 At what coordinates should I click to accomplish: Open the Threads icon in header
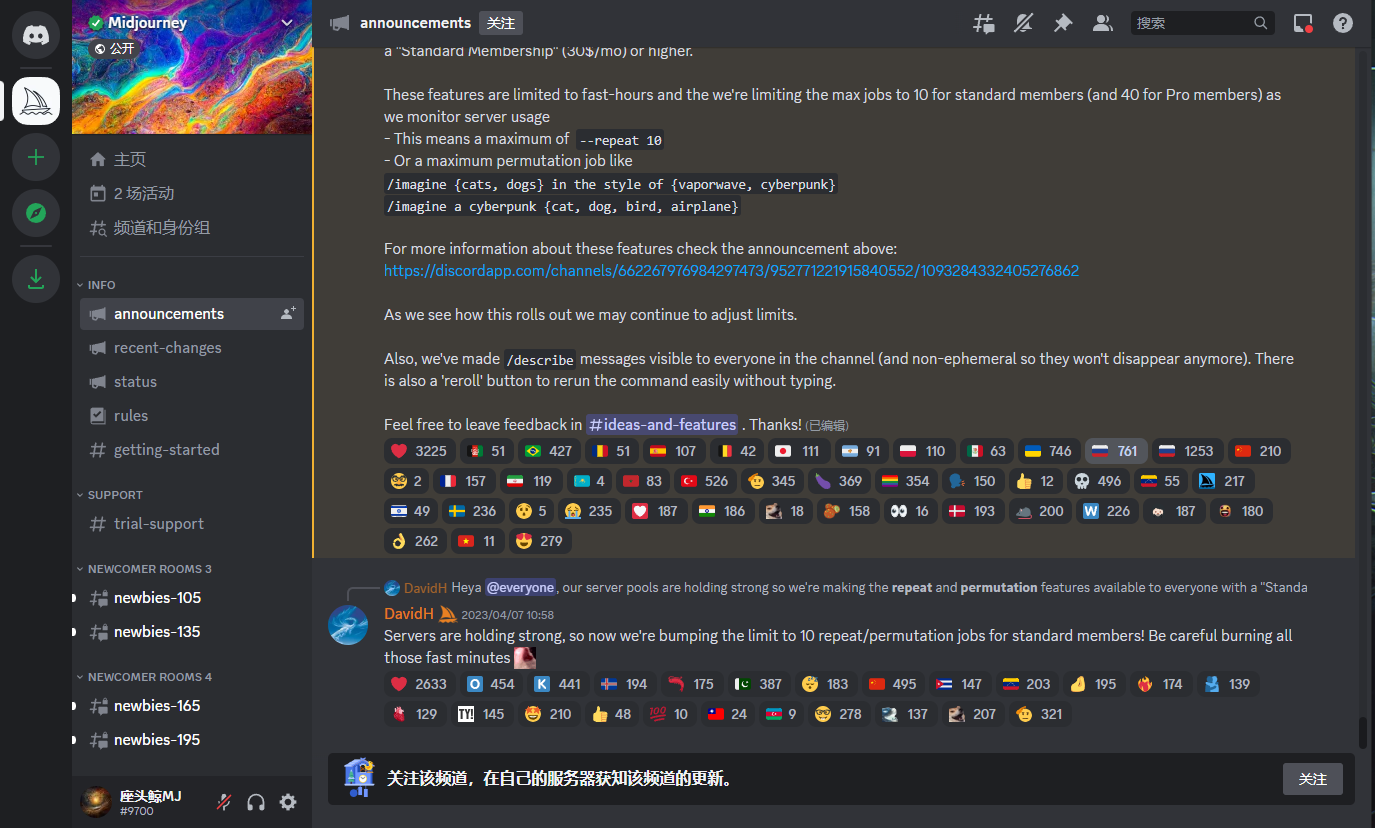pyautogui.click(x=984, y=23)
